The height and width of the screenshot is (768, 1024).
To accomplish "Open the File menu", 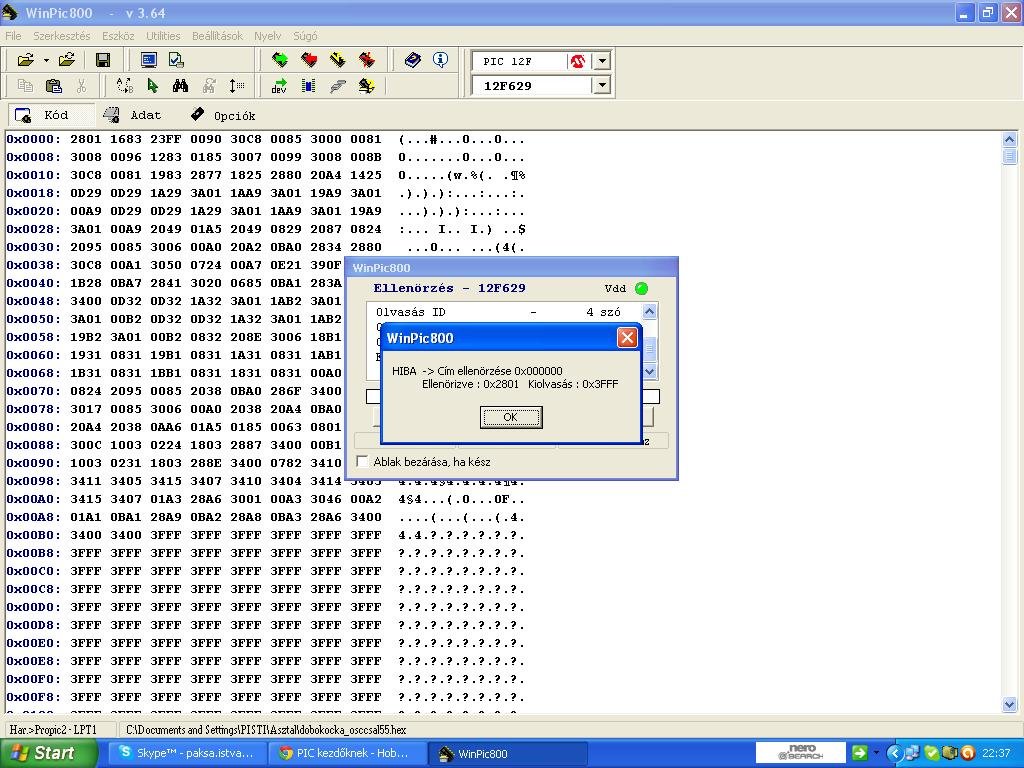I will [13, 36].
